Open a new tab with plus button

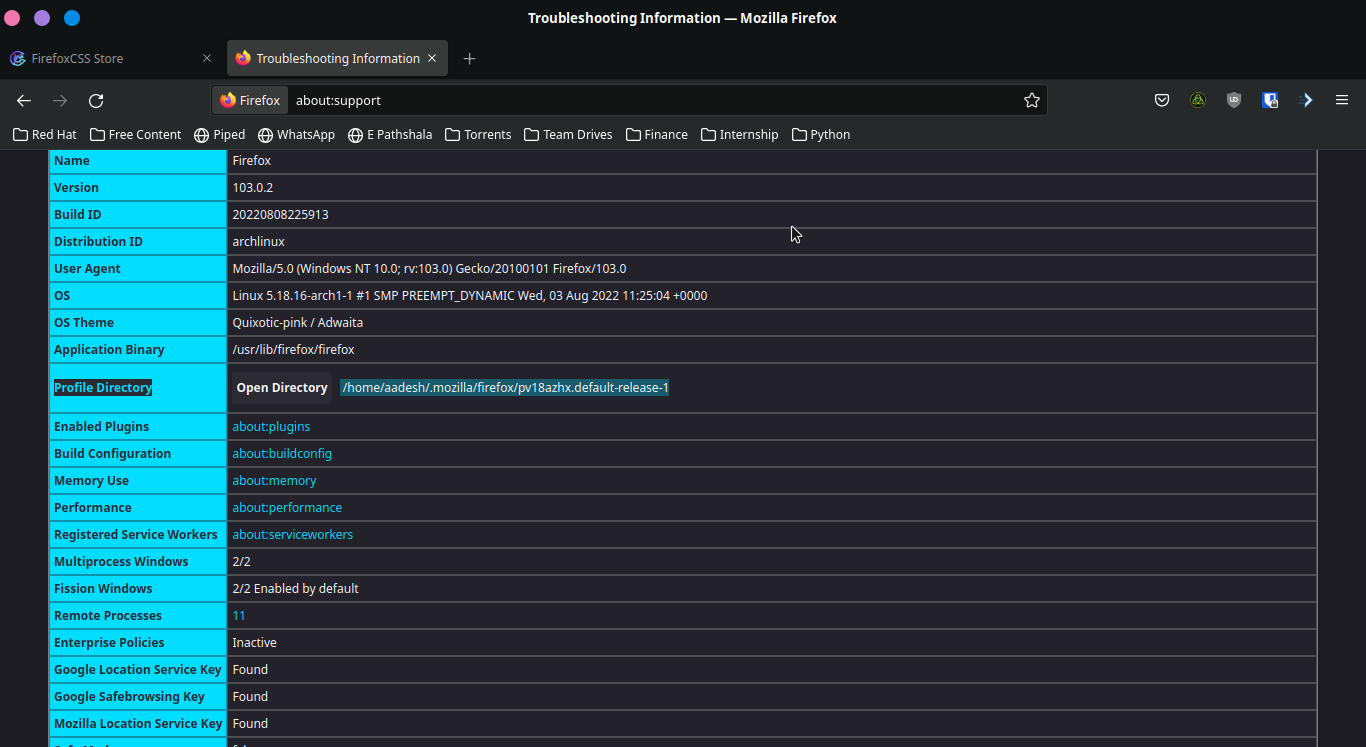469,59
